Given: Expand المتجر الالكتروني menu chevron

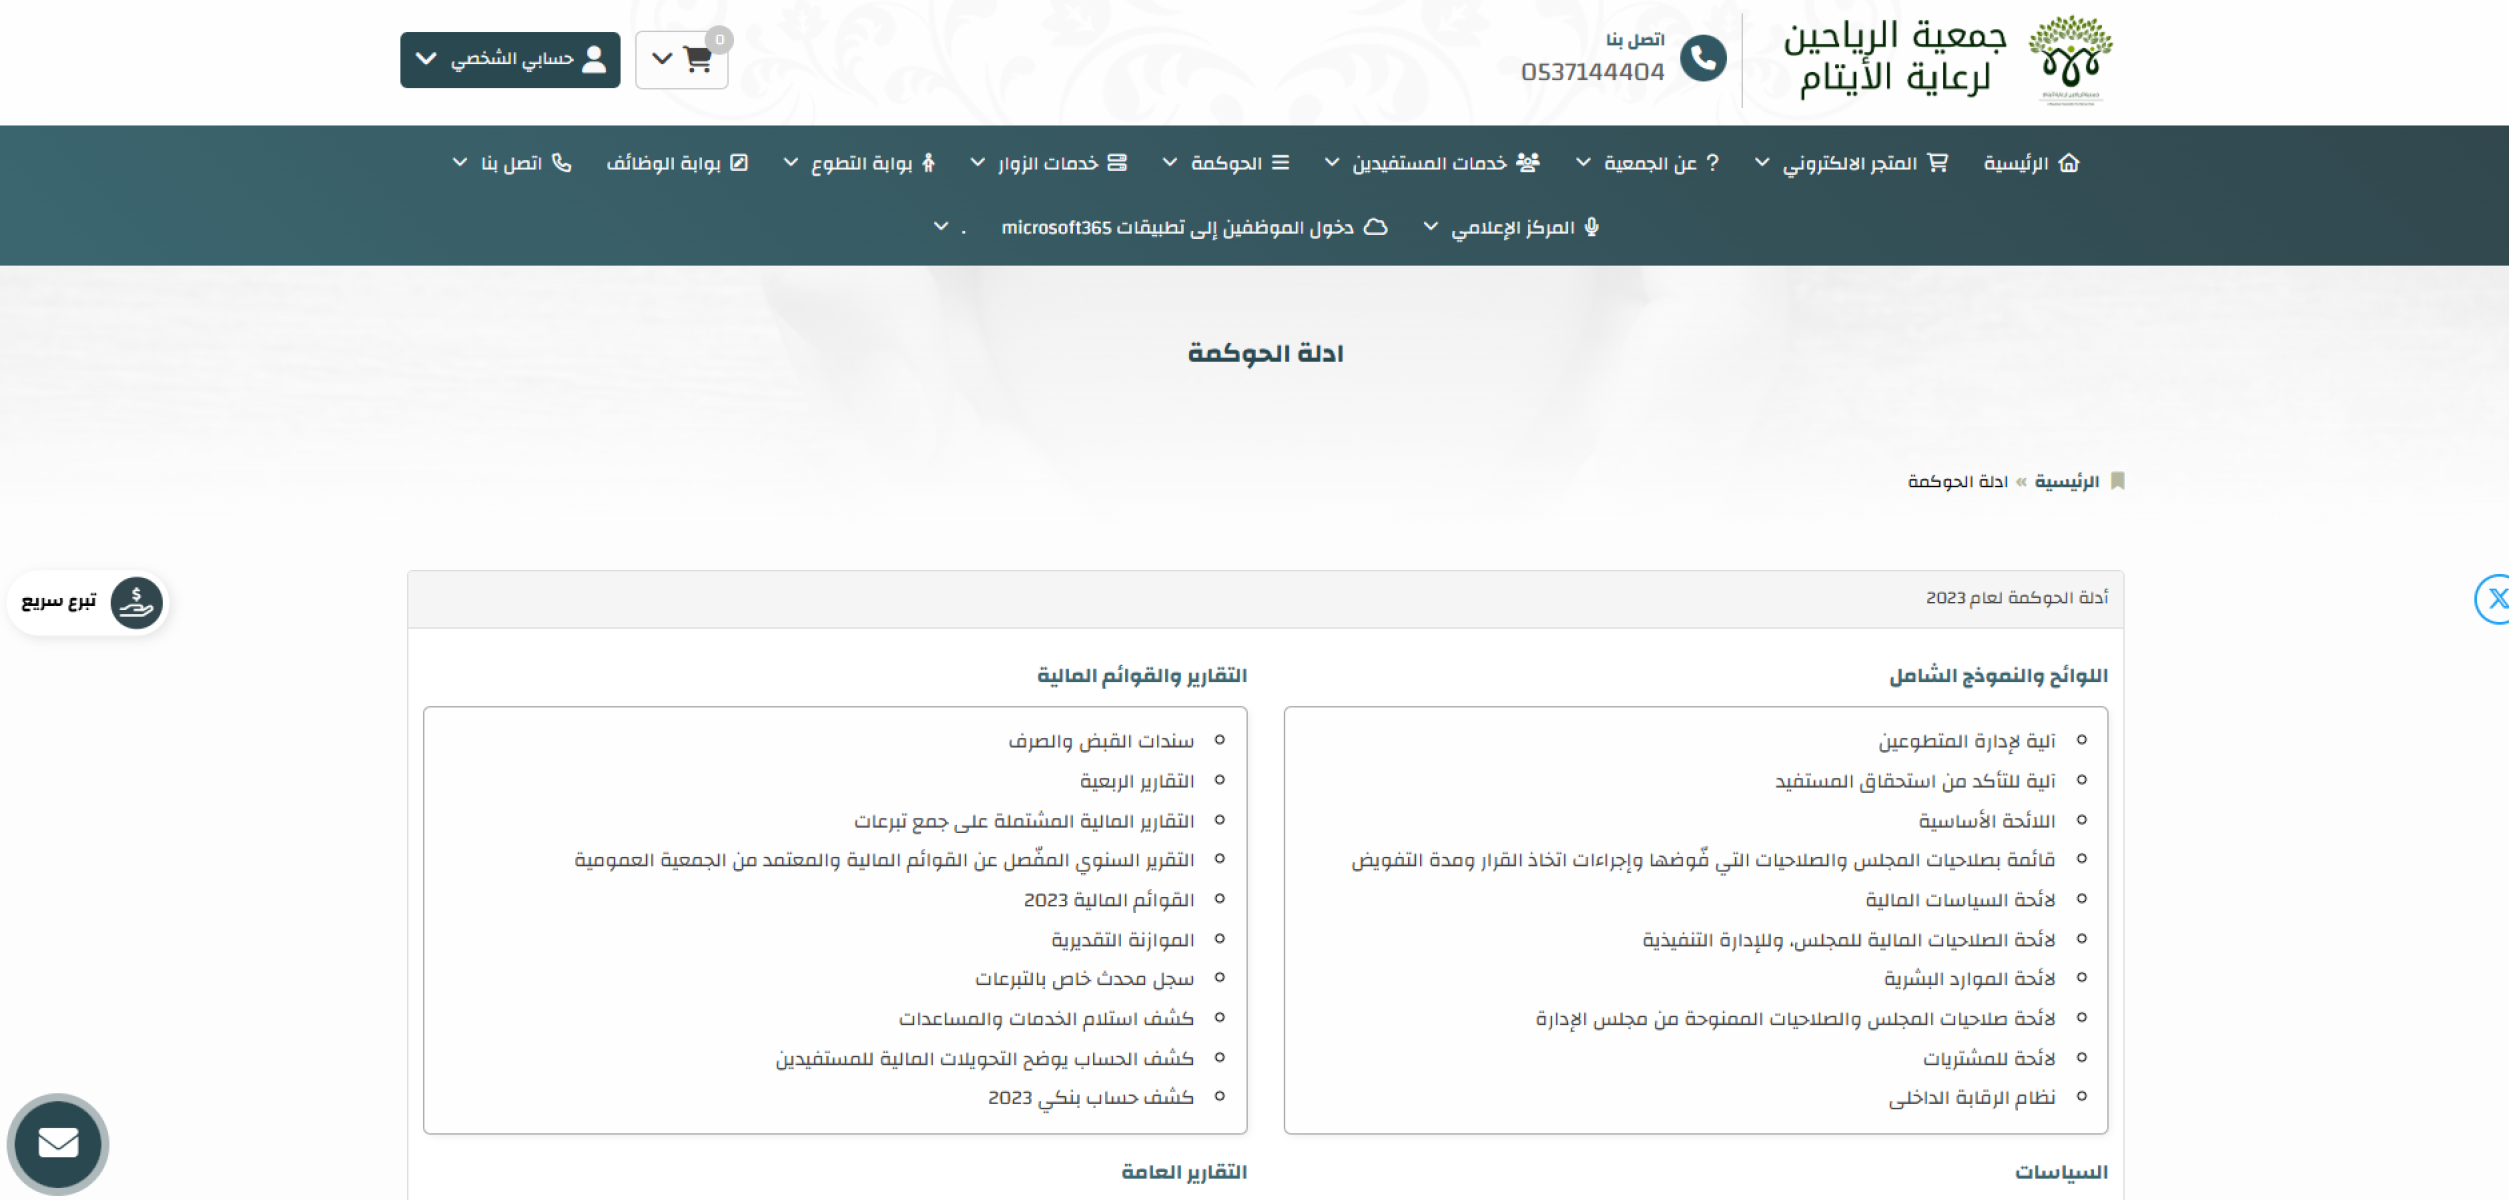Looking at the screenshot, I should (x=1762, y=162).
